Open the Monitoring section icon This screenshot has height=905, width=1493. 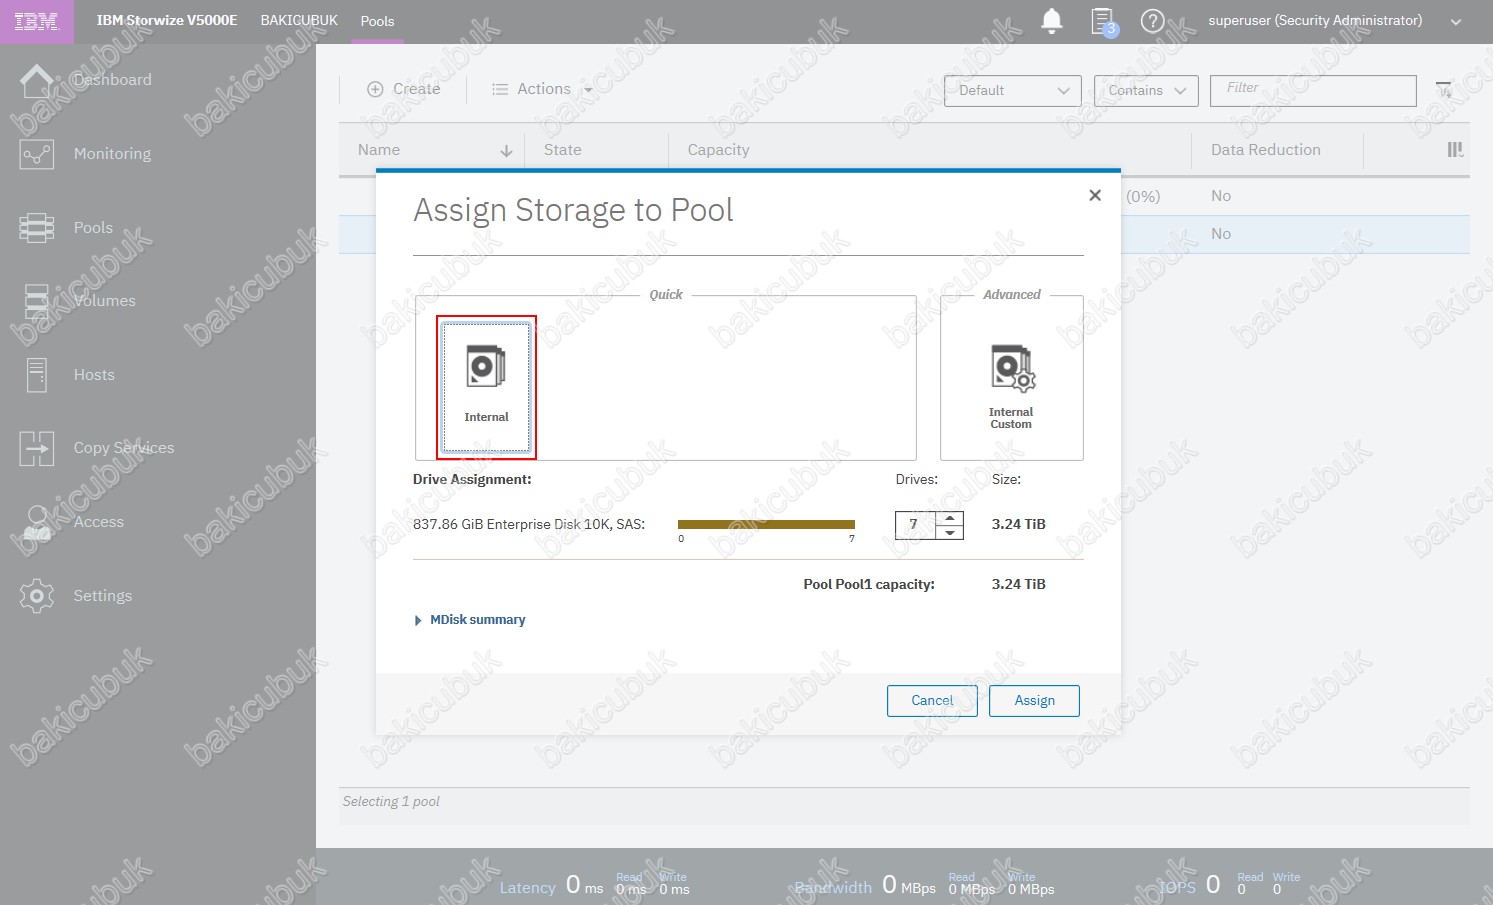[x=37, y=154]
